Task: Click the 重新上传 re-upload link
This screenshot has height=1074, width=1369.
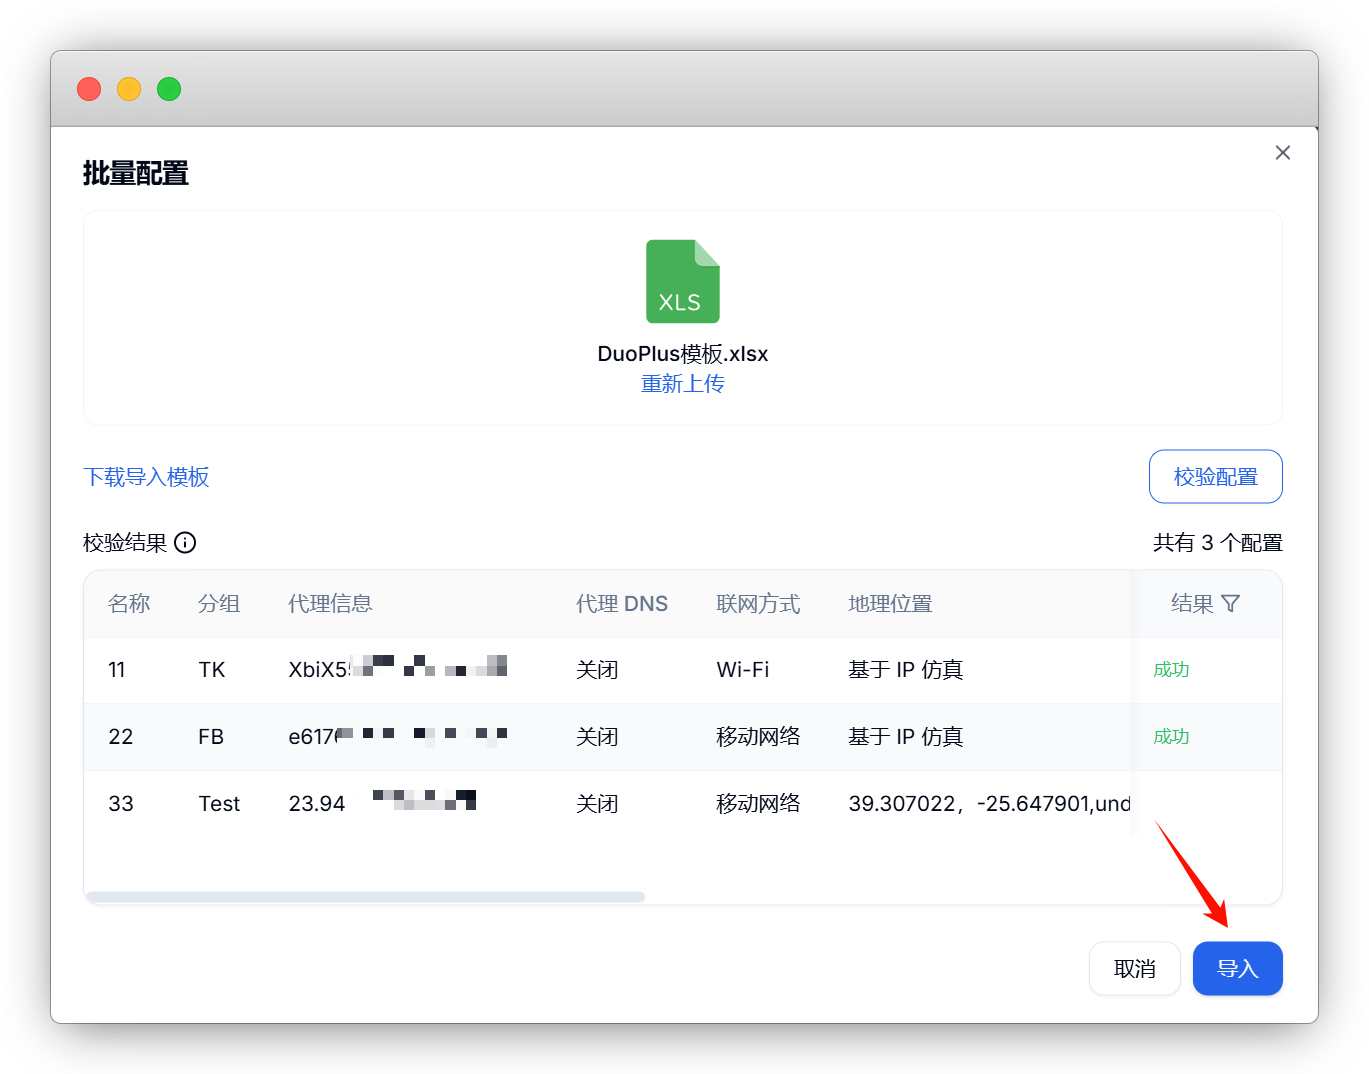Action: 683,384
